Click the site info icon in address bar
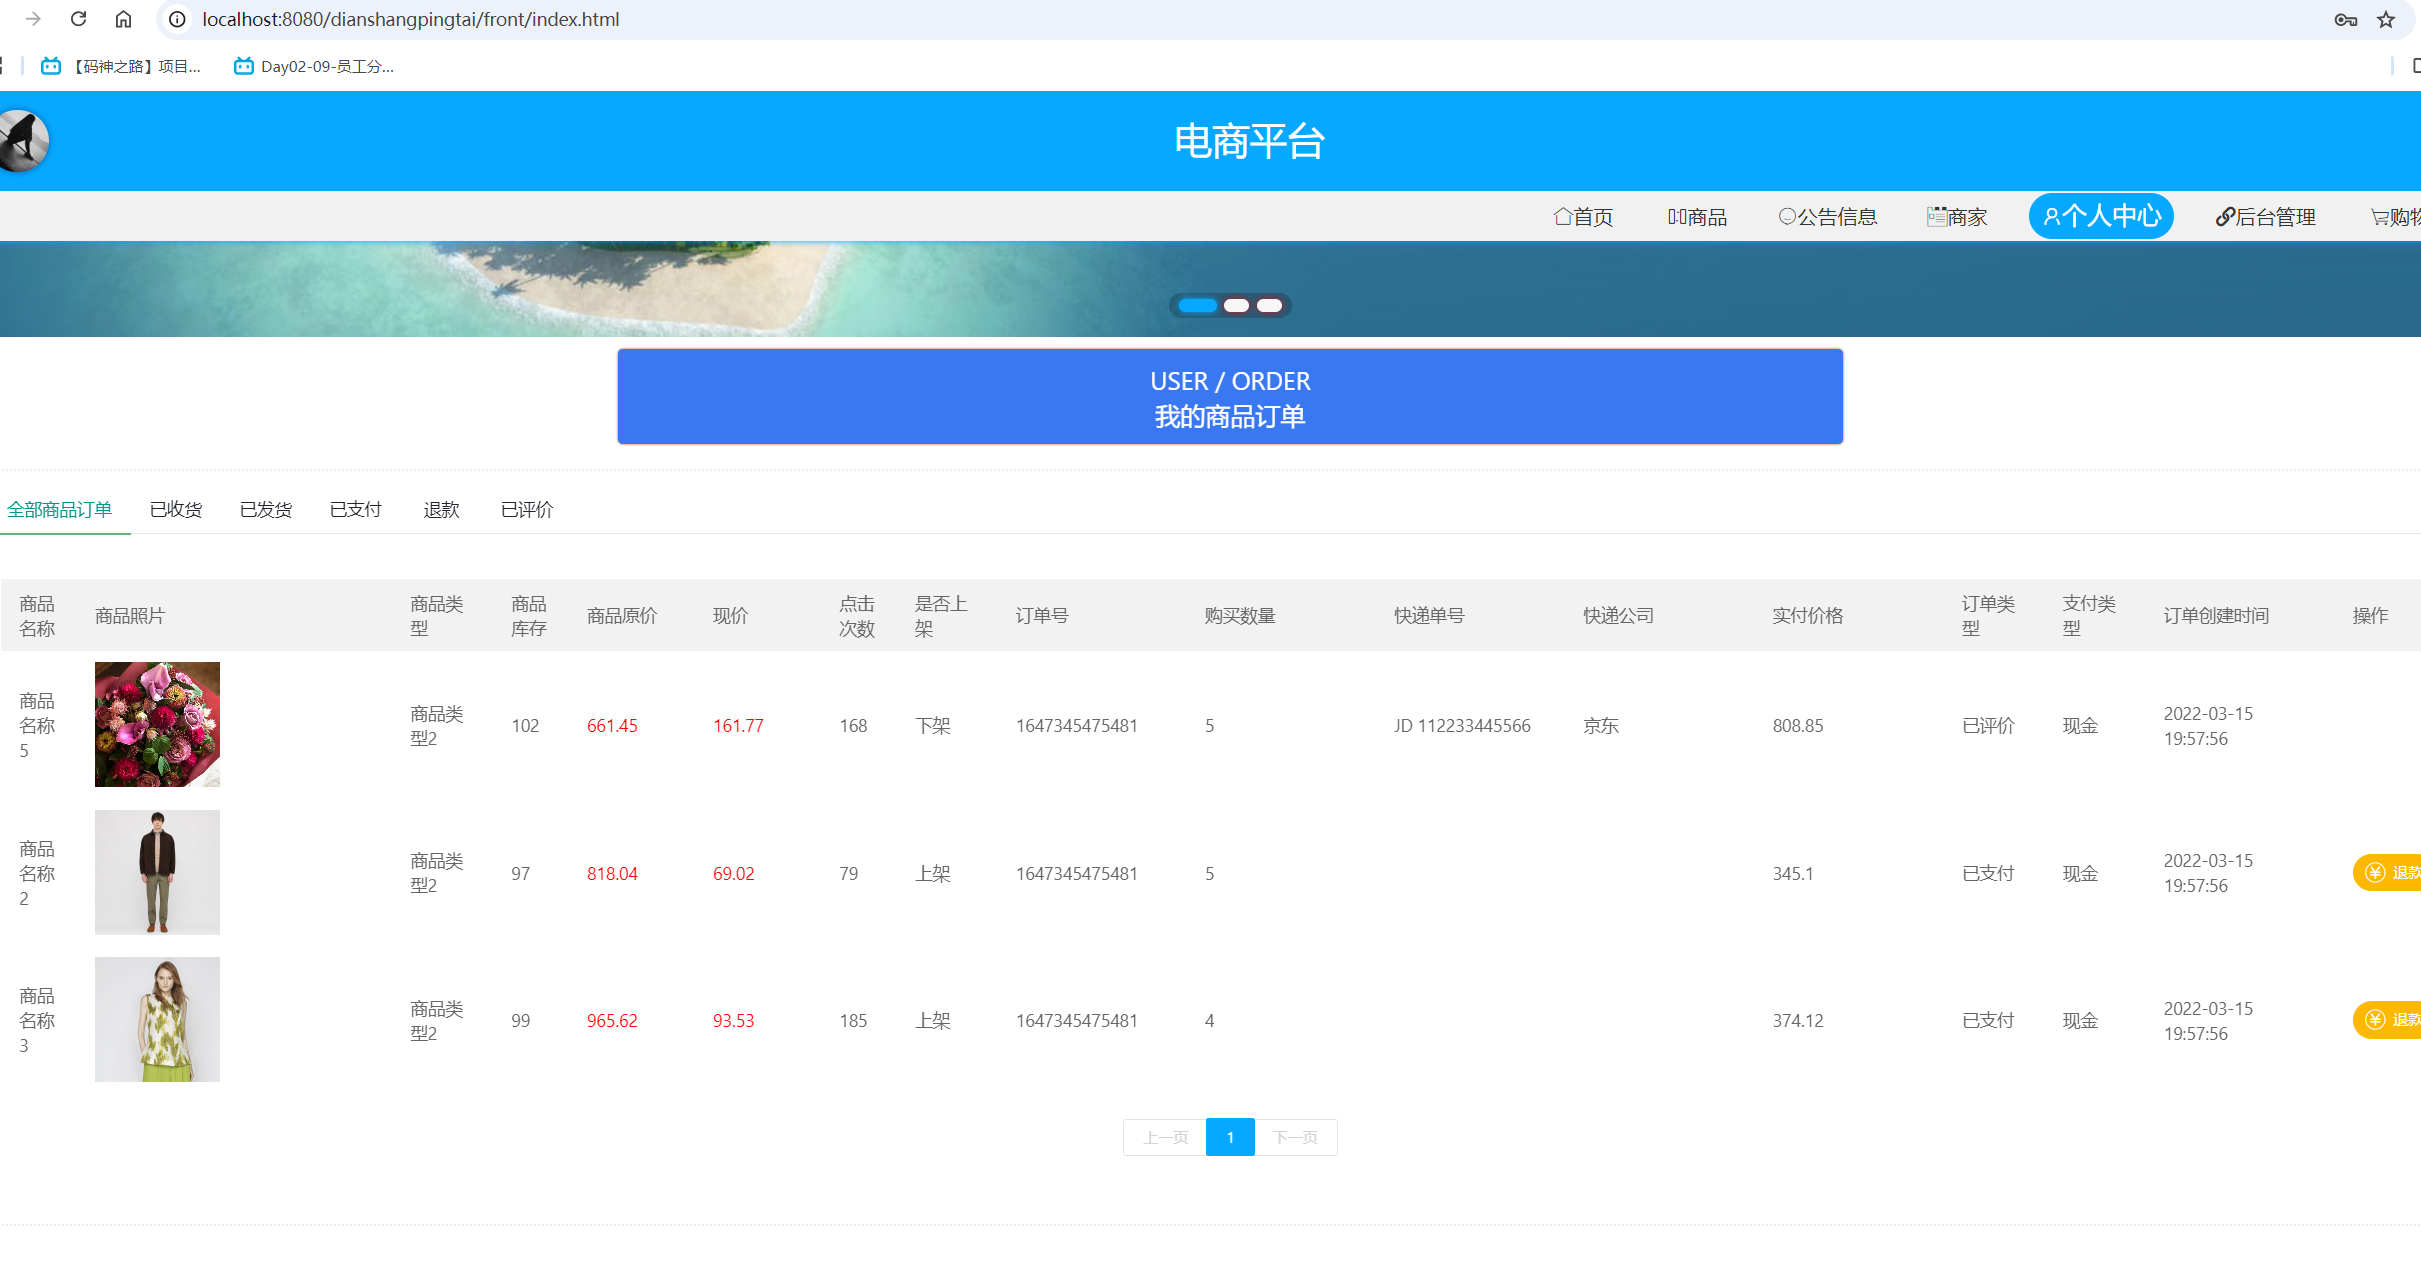Screen dimensions: 2421x1286 point(177,19)
